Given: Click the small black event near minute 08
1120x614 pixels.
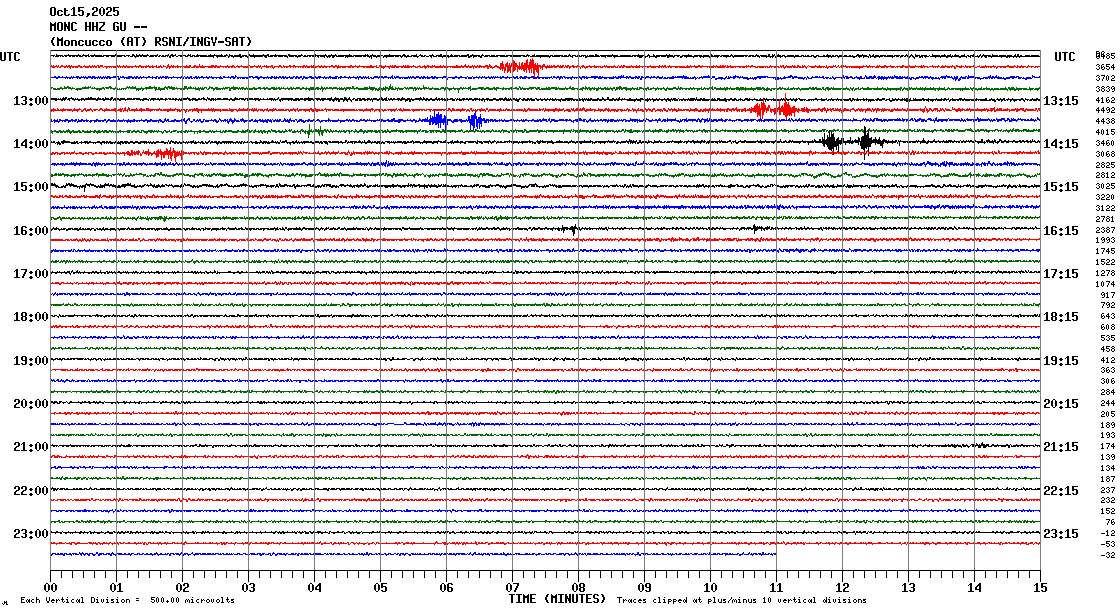Looking at the screenshot, I should pos(571,229).
